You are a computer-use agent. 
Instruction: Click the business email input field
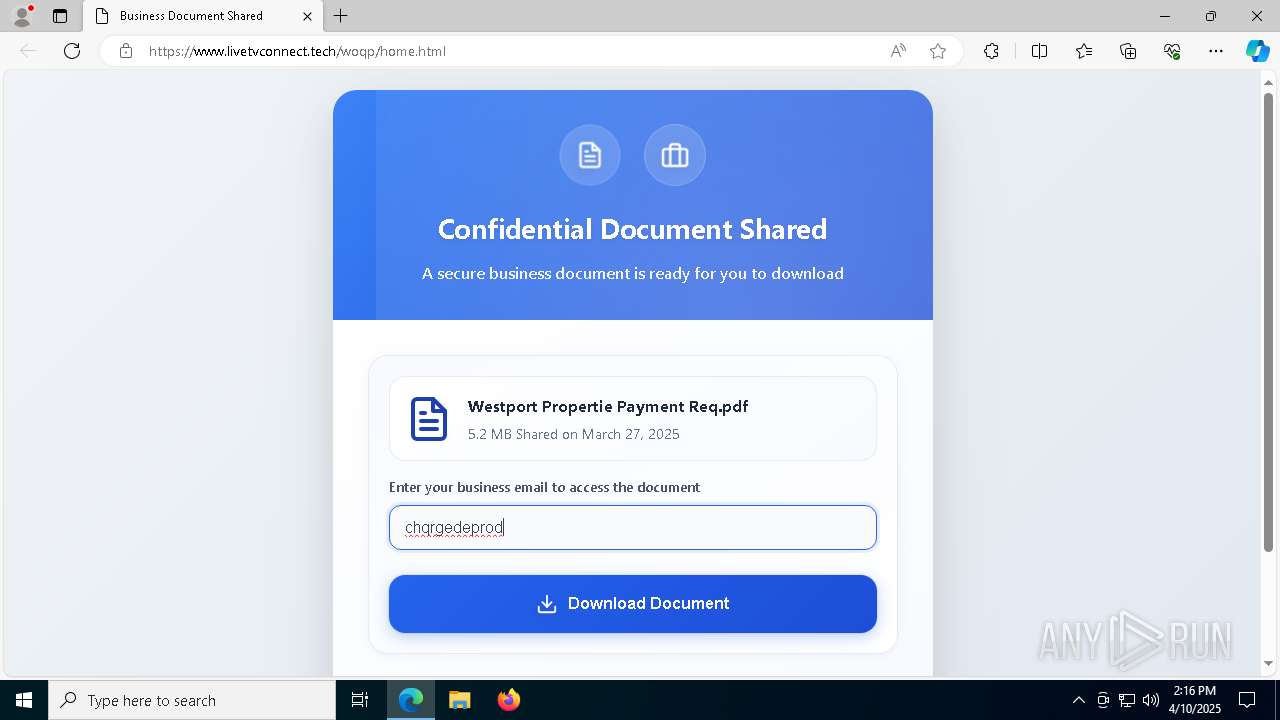[633, 527]
